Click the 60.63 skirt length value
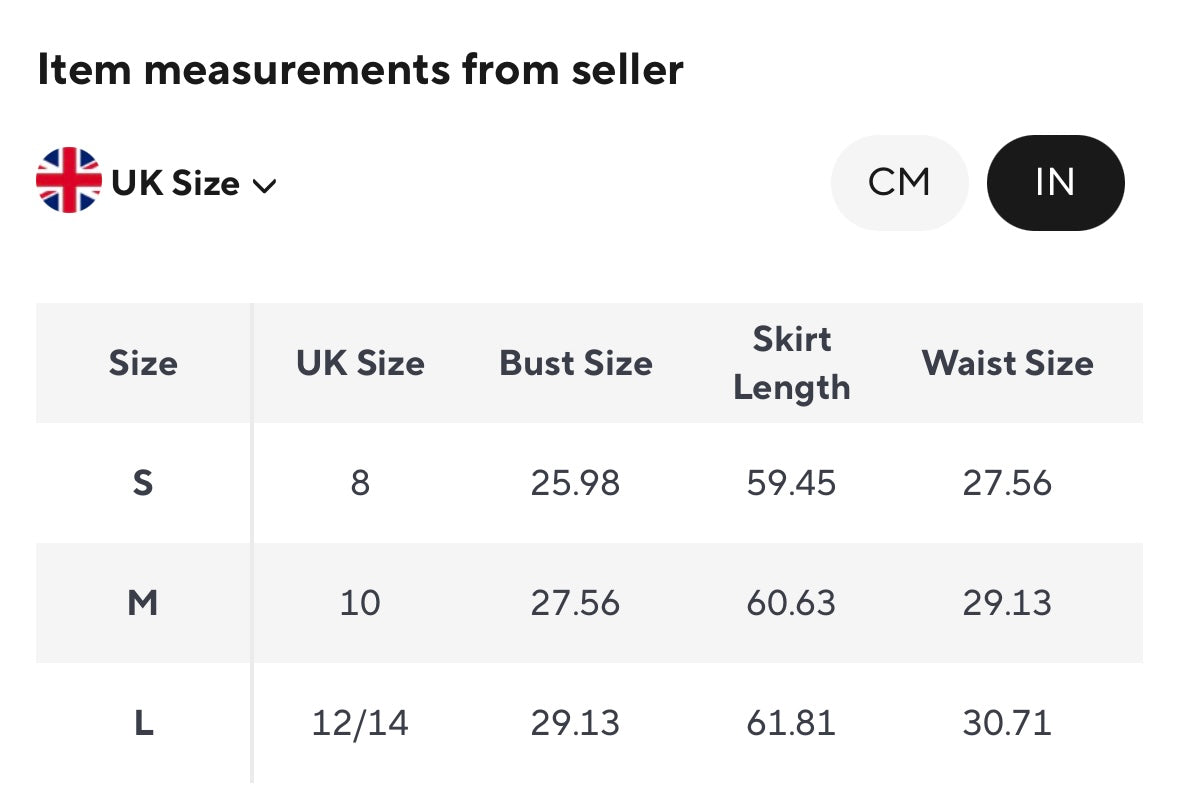This screenshot has width=1179, height=792. click(791, 603)
